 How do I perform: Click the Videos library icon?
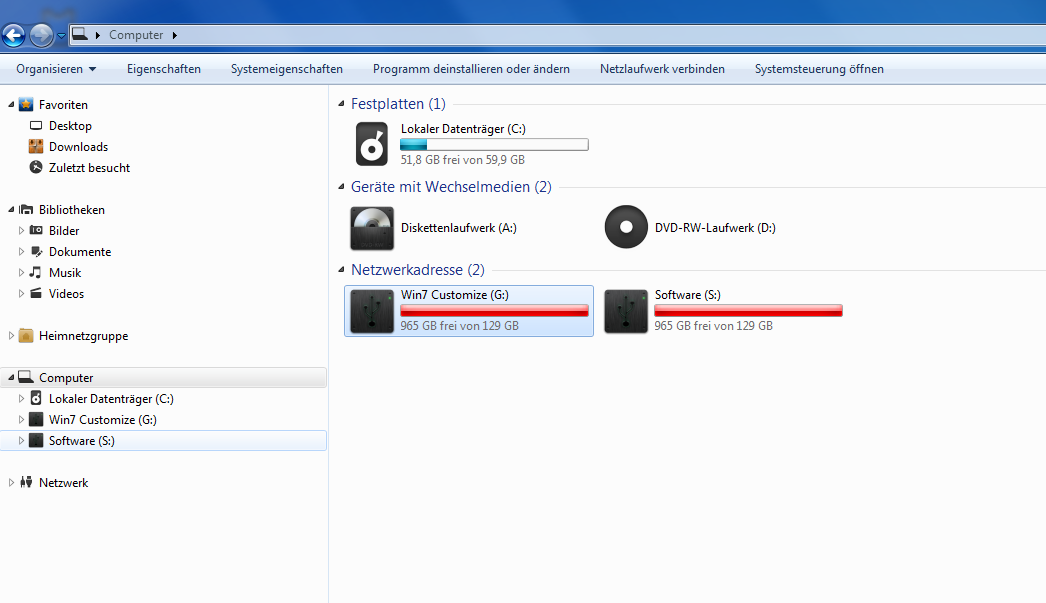36,293
